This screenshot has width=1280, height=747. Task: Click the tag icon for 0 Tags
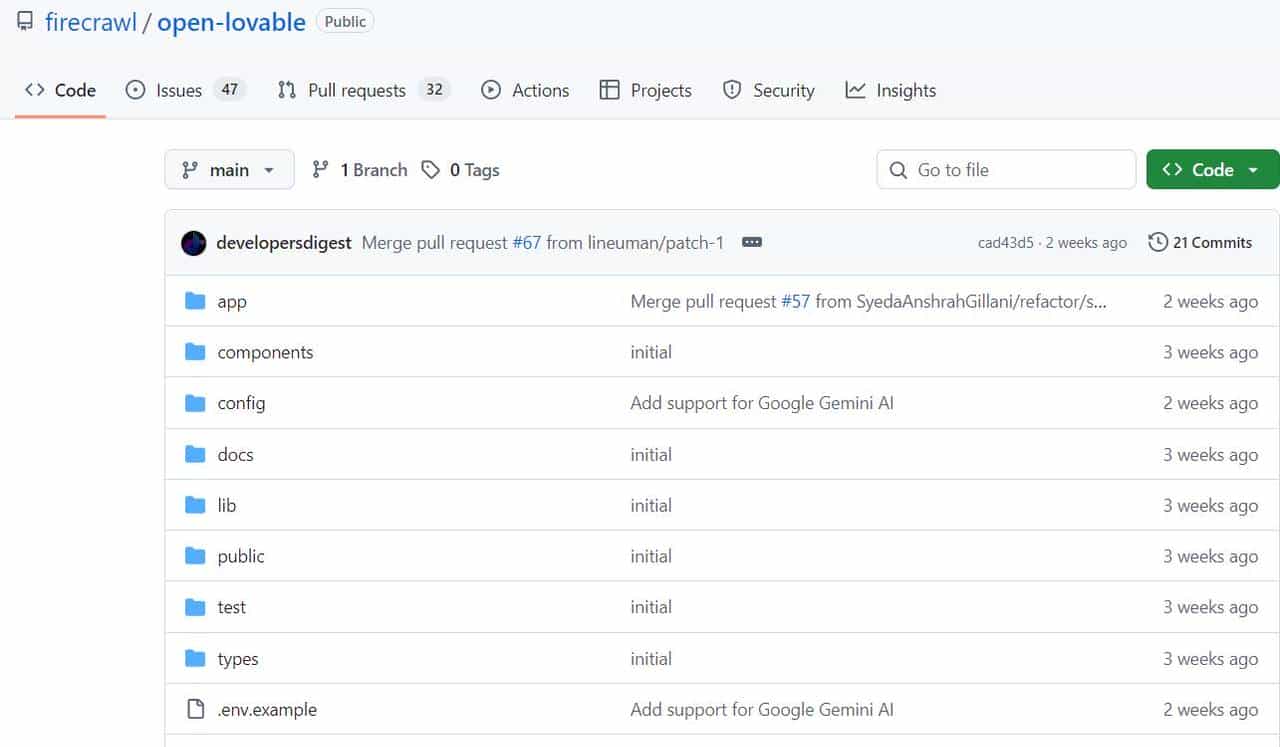(x=431, y=170)
